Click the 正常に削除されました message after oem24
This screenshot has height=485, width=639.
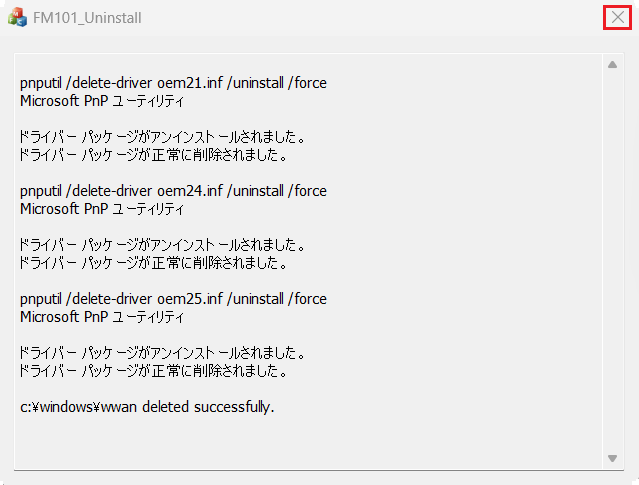coord(153,263)
